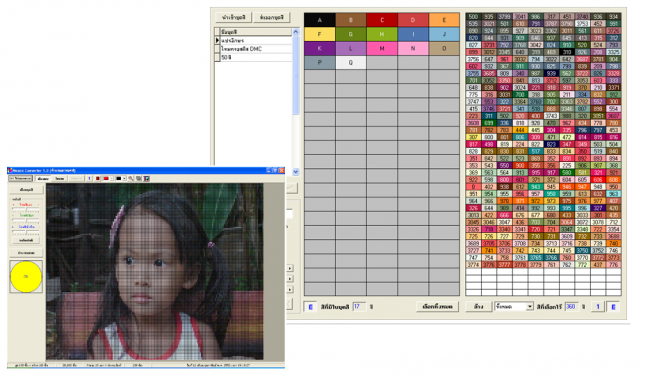Click the last colorful picture icon in the toolbar
Image resolution: width=650 pixels, height=374 pixels.
point(146,178)
